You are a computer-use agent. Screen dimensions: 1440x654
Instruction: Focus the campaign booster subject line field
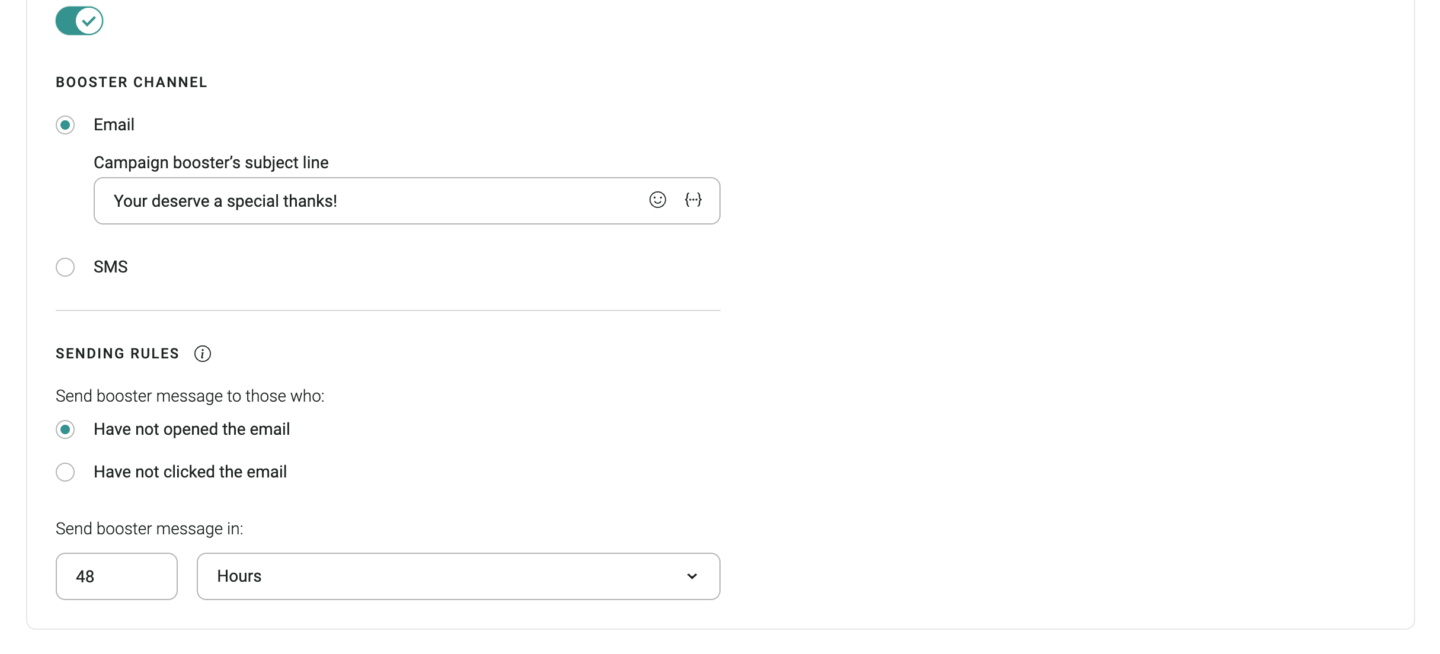[x=407, y=201]
